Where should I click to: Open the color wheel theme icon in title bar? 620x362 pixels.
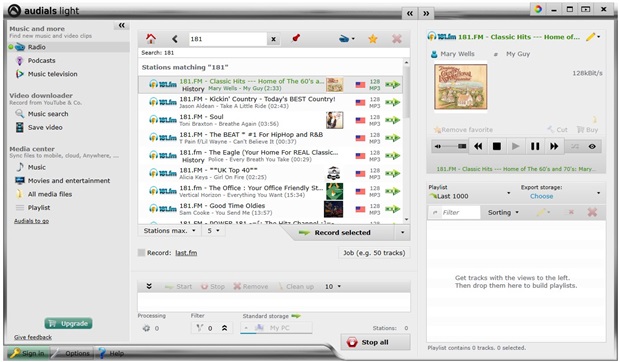click(x=538, y=9)
